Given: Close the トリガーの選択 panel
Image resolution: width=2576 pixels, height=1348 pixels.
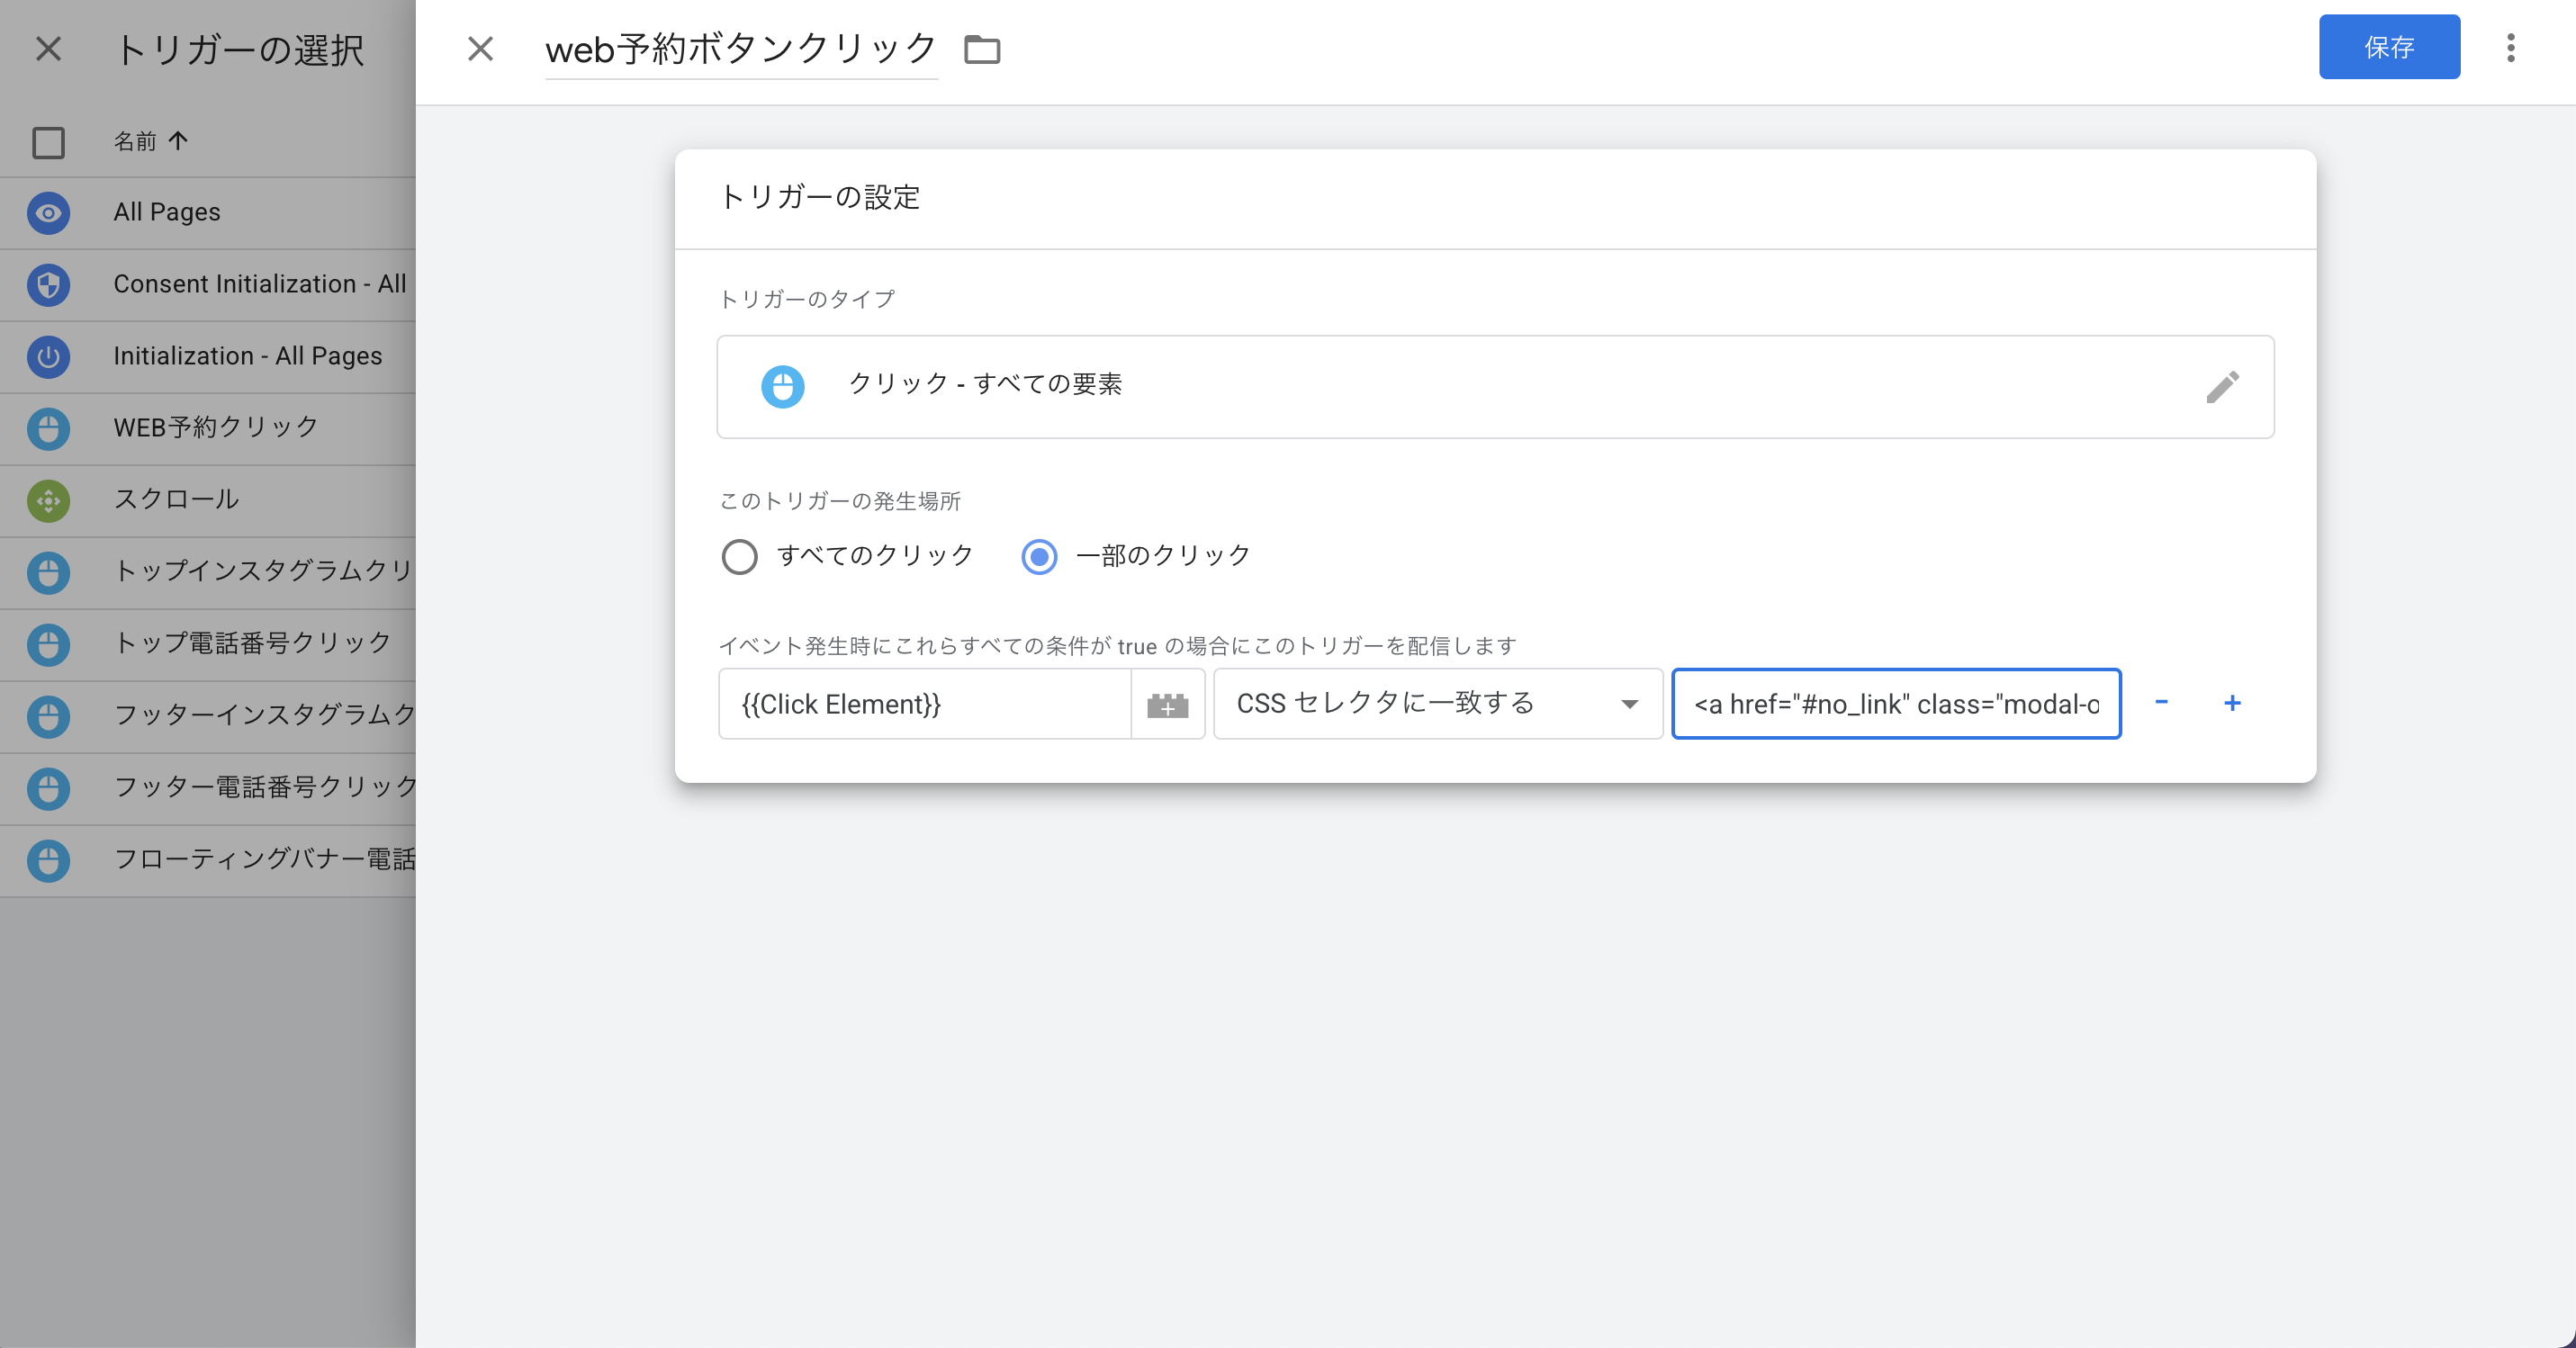Looking at the screenshot, I should (x=48, y=49).
